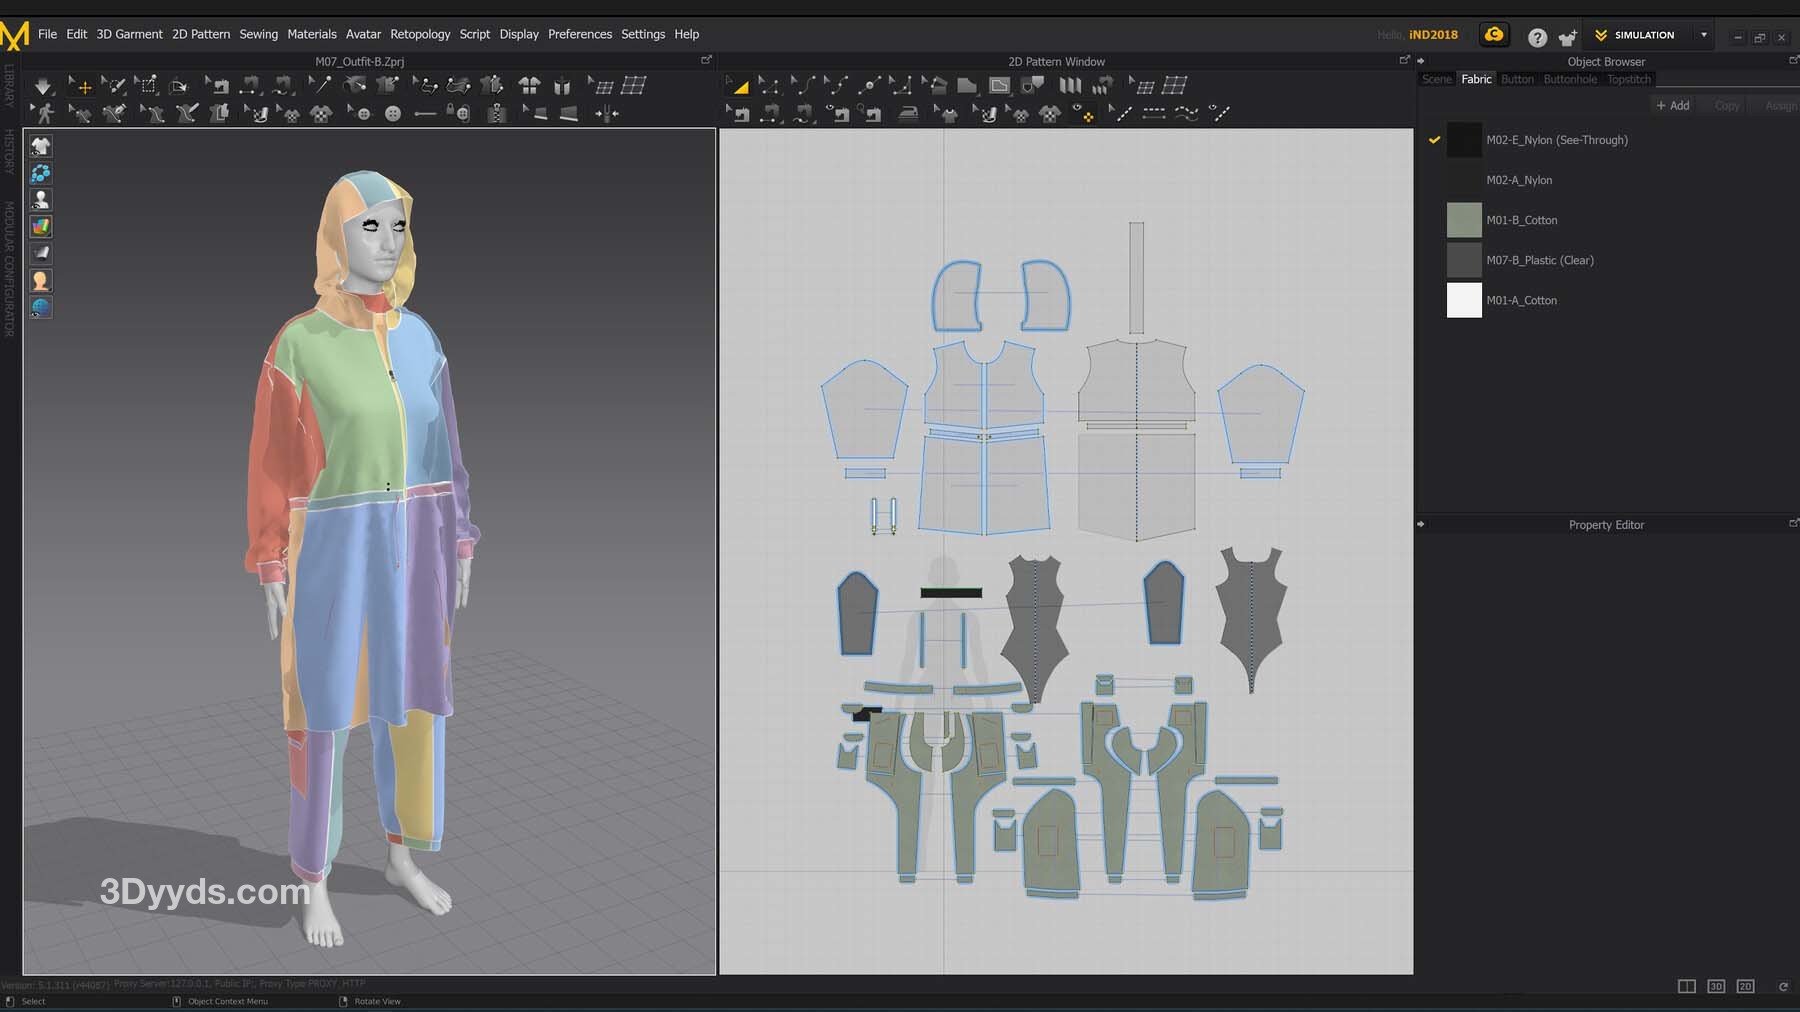Open the Sewing menu
This screenshot has height=1012, width=1800.
click(258, 34)
